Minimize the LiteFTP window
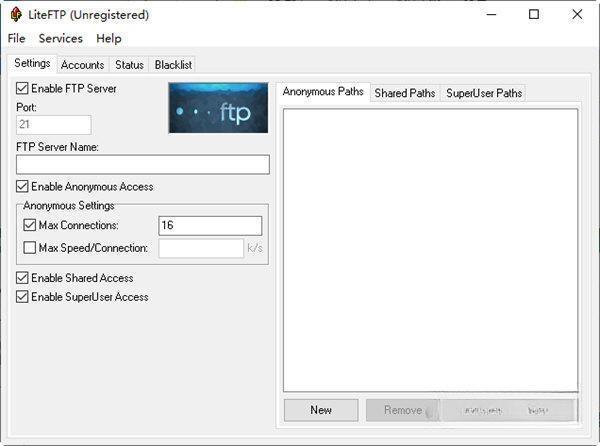The image size is (600, 446). (x=491, y=15)
